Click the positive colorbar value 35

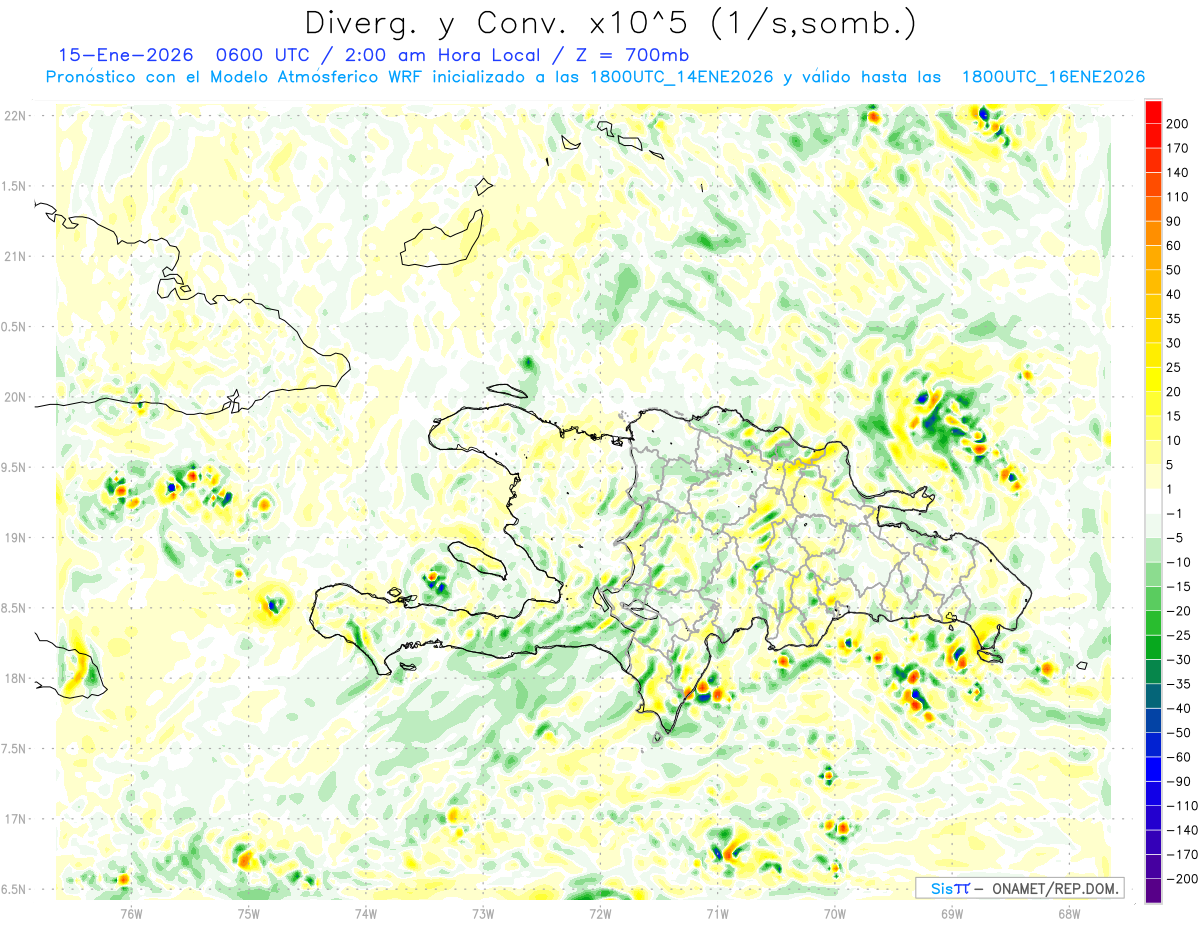[1174, 319]
